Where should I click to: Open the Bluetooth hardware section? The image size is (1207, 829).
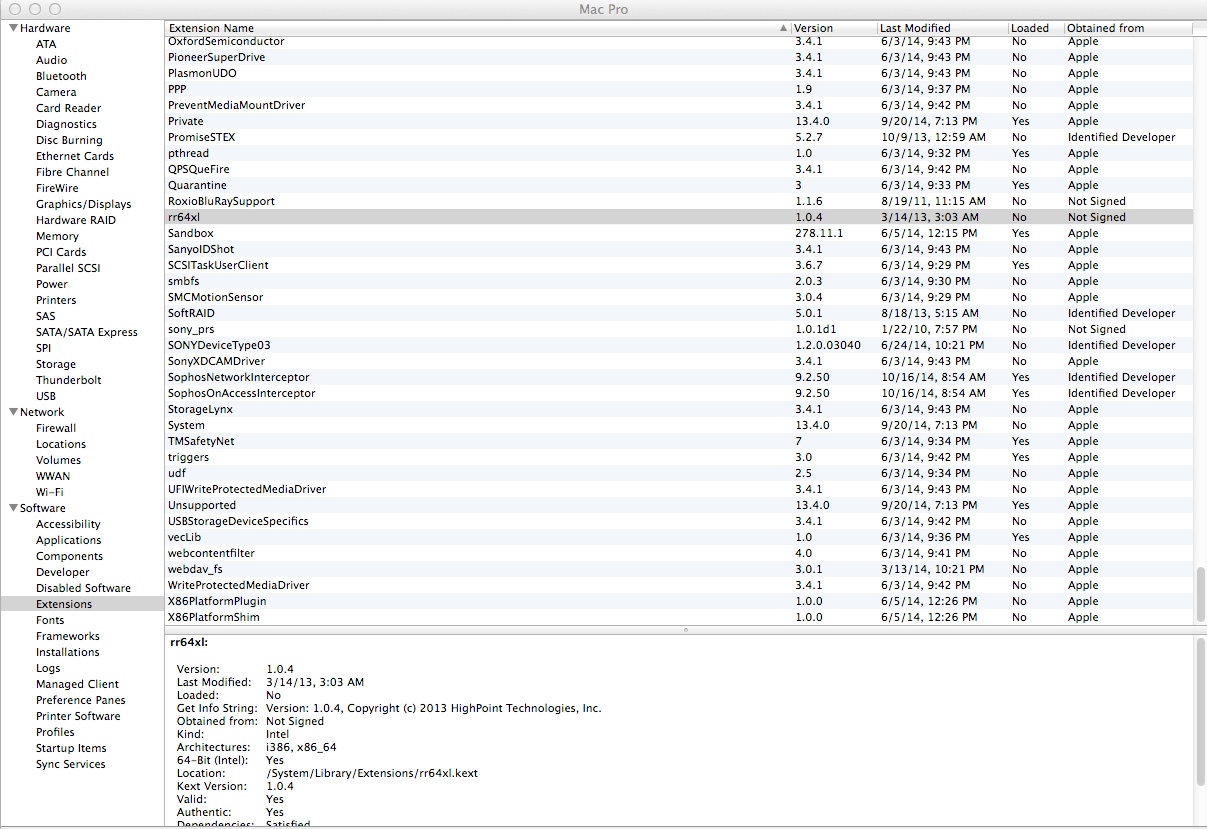click(61, 76)
